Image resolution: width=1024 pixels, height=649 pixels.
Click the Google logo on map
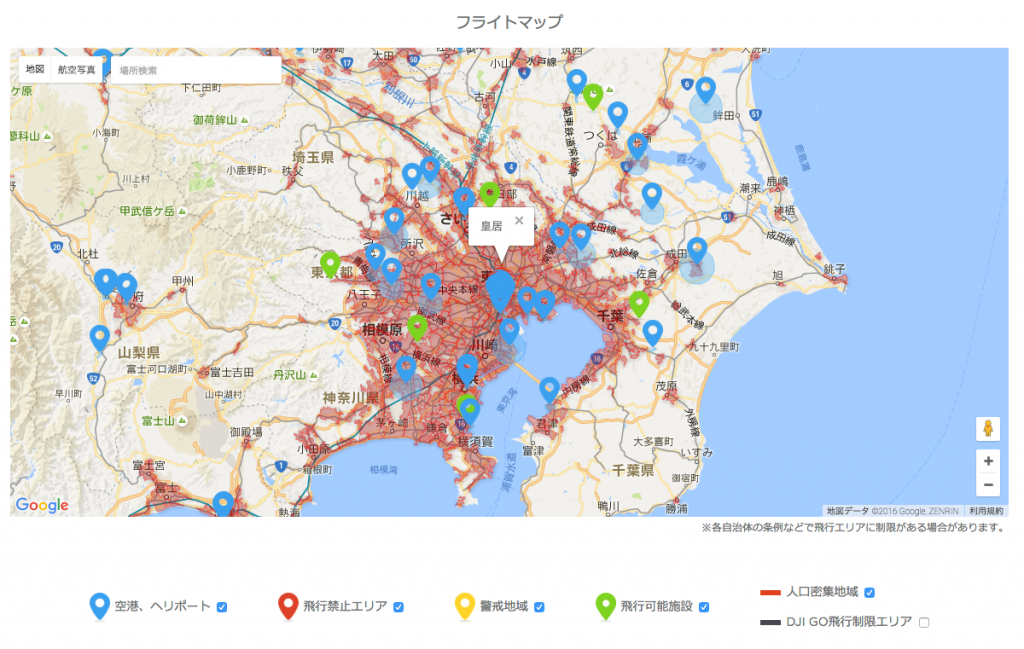click(x=42, y=505)
